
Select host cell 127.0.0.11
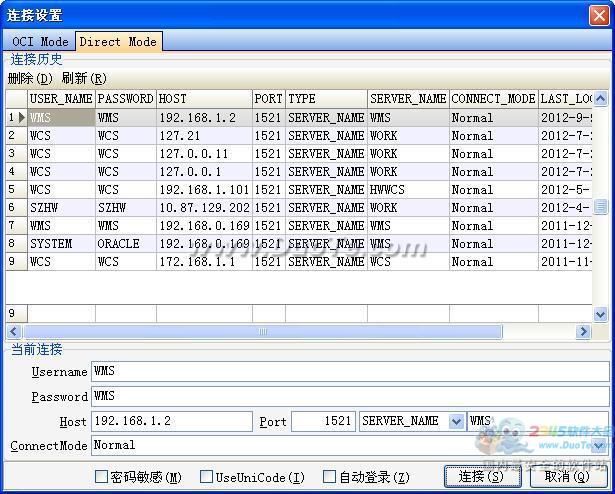point(204,154)
